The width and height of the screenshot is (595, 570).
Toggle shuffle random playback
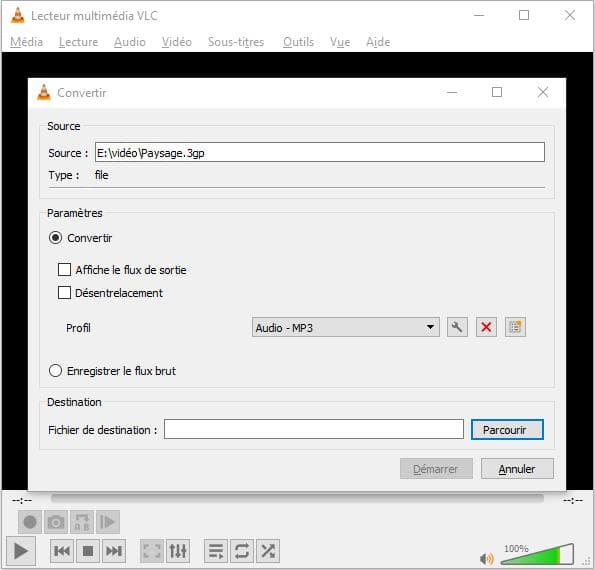268,551
